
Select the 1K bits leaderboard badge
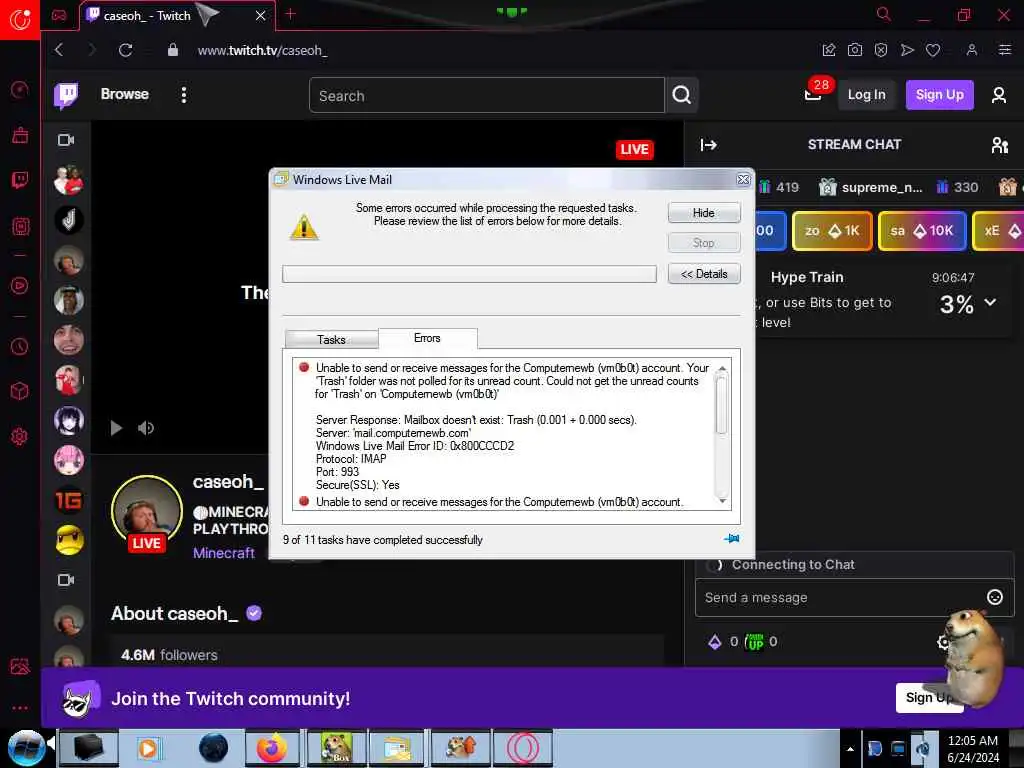pos(833,231)
